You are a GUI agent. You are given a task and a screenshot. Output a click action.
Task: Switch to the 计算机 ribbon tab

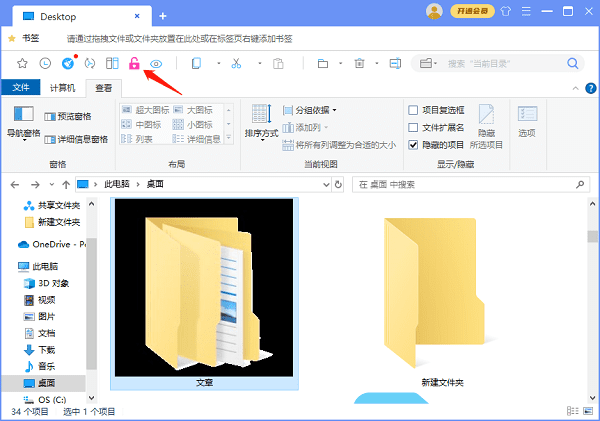point(61,88)
